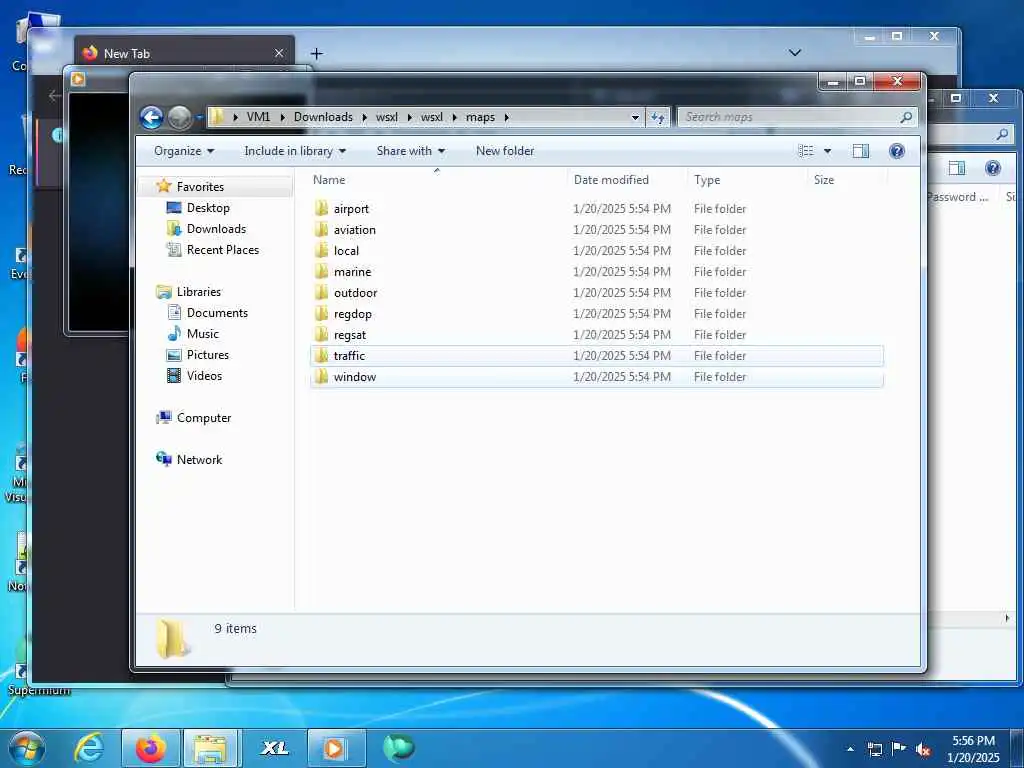Expand the arrow after Downloads in breadcrumb
Image resolution: width=1024 pixels, height=768 pixels.
pos(364,118)
